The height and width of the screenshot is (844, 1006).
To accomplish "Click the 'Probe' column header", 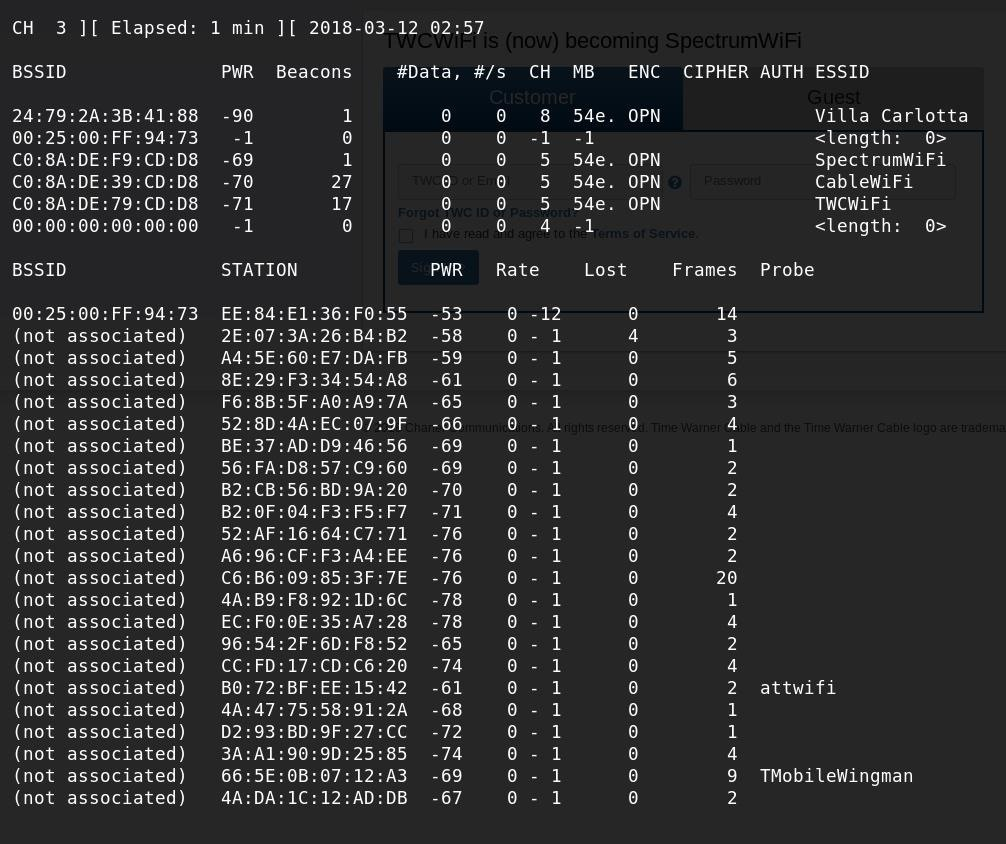I will [787, 270].
